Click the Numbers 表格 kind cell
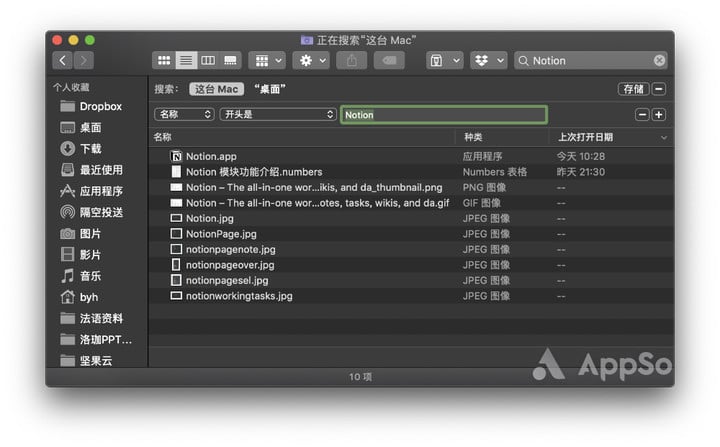This screenshot has width=720, height=447. pos(495,172)
